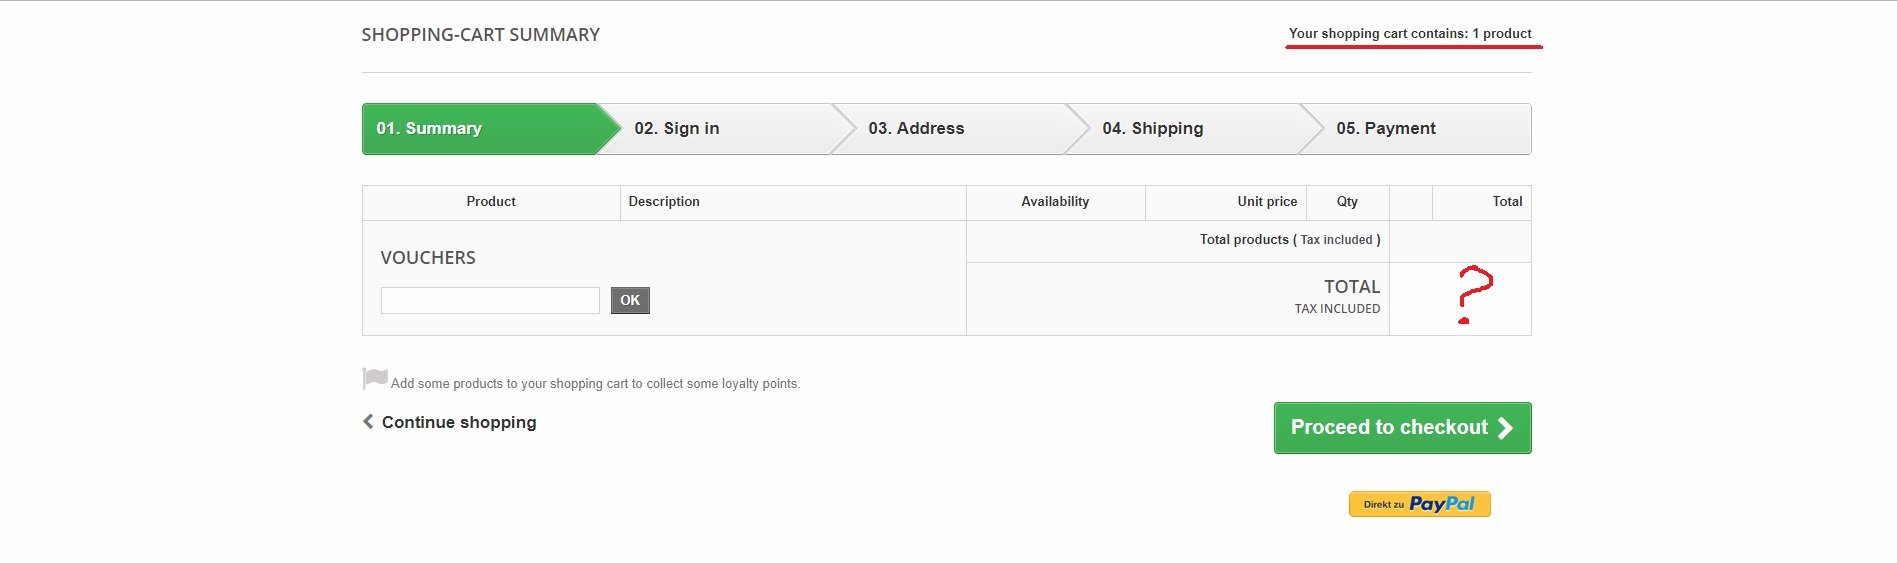Image resolution: width=1897 pixels, height=563 pixels.
Task: Jump to the 04. Shipping step
Action: [1152, 129]
